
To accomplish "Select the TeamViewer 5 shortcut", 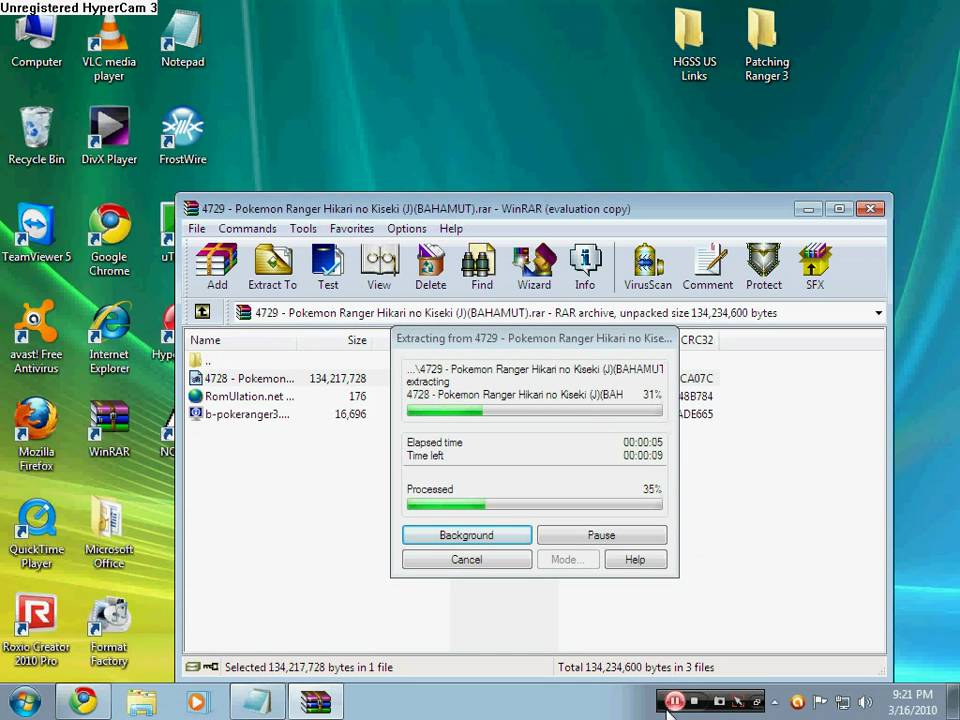I will coord(36,233).
